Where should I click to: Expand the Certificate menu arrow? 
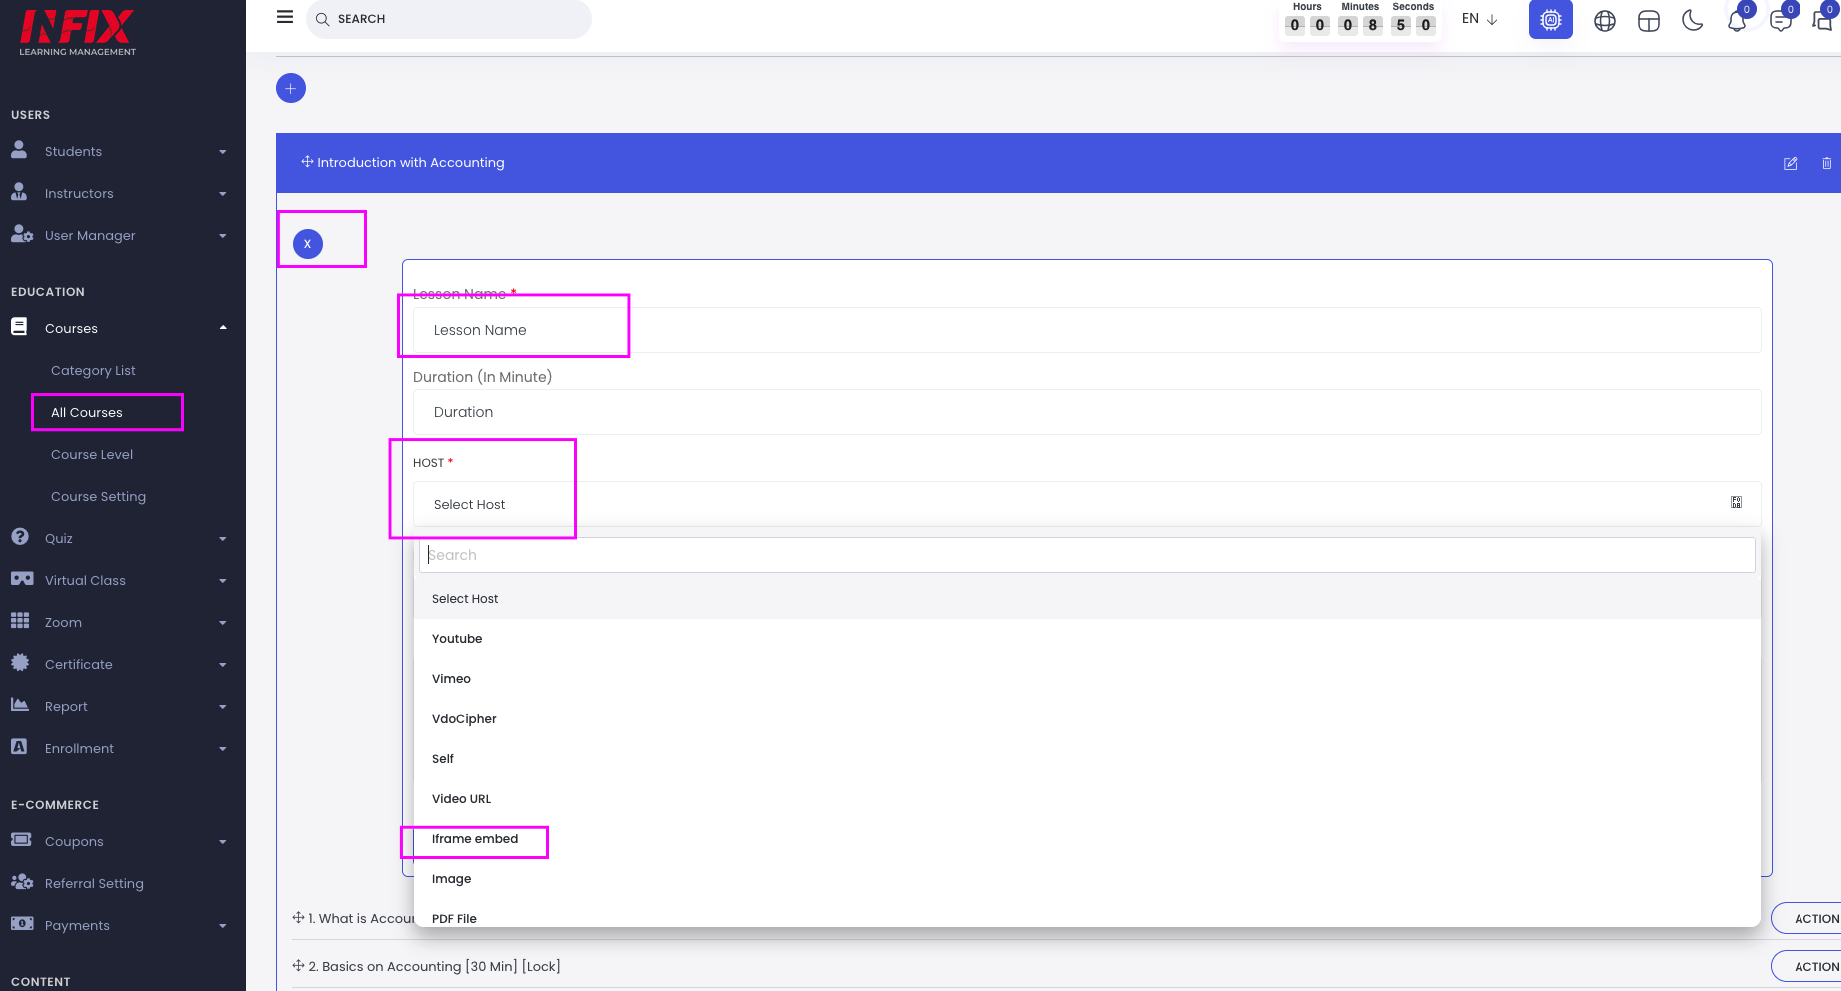tap(223, 665)
